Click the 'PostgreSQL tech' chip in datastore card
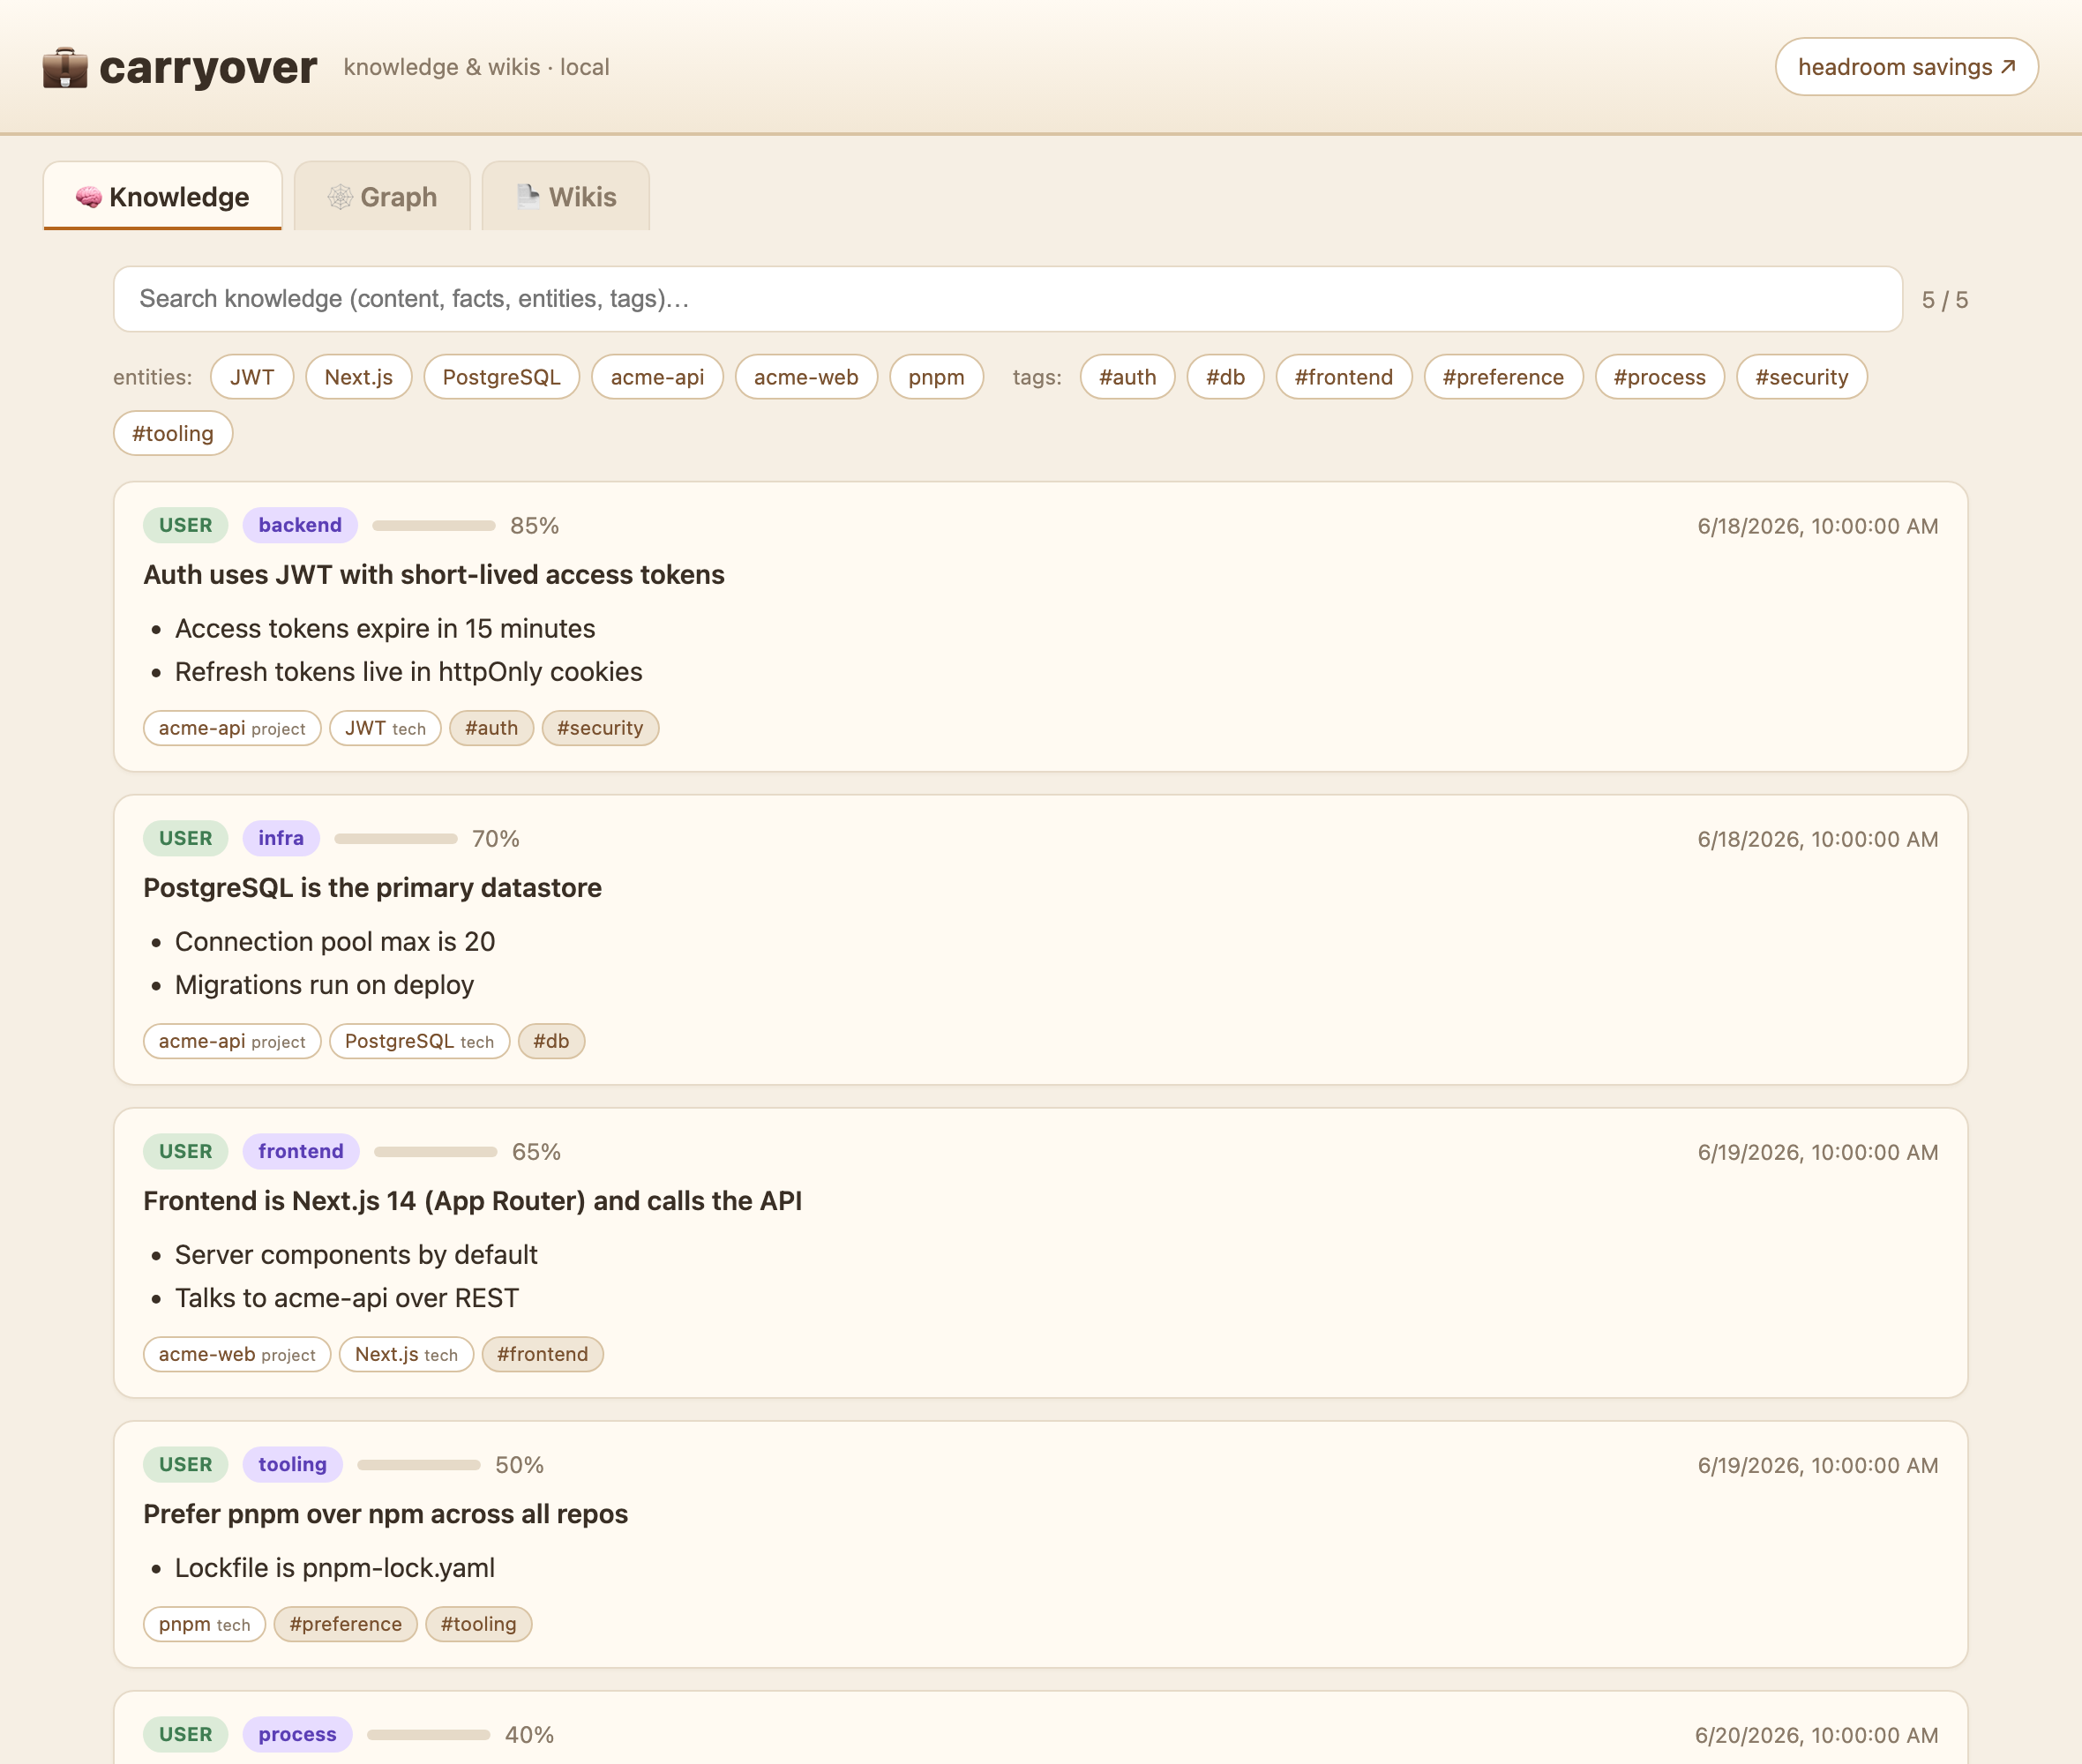 pyautogui.click(x=420, y=1041)
